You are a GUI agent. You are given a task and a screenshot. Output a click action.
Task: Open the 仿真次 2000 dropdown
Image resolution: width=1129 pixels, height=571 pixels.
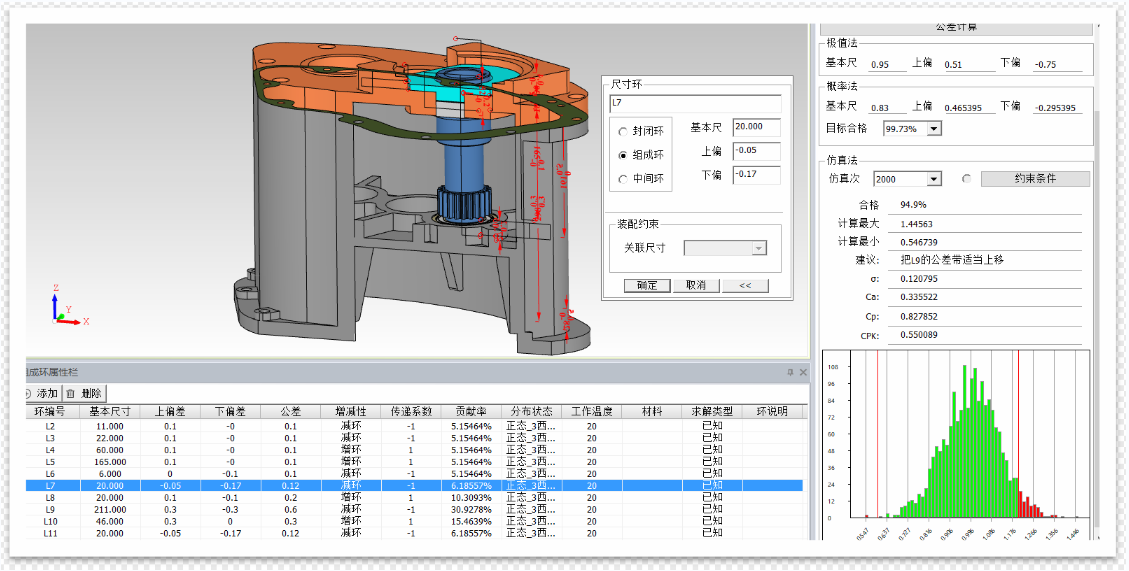pyautogui.click(x=934, y=179)
